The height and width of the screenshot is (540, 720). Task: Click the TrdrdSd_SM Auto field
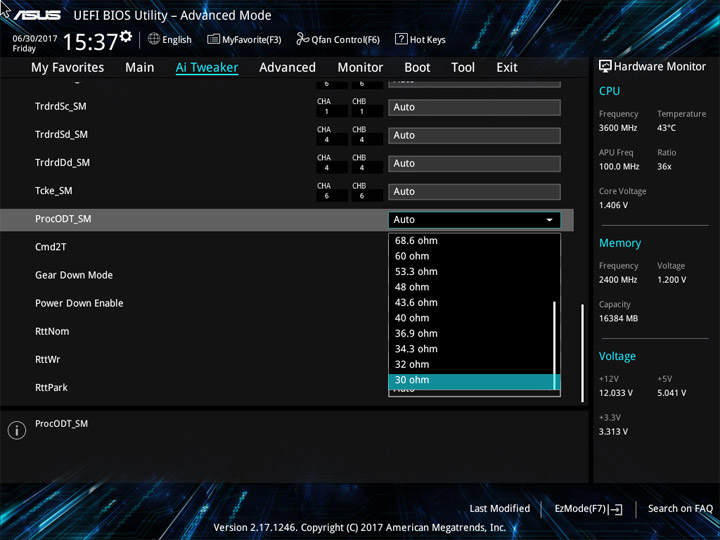pos(474,135)
